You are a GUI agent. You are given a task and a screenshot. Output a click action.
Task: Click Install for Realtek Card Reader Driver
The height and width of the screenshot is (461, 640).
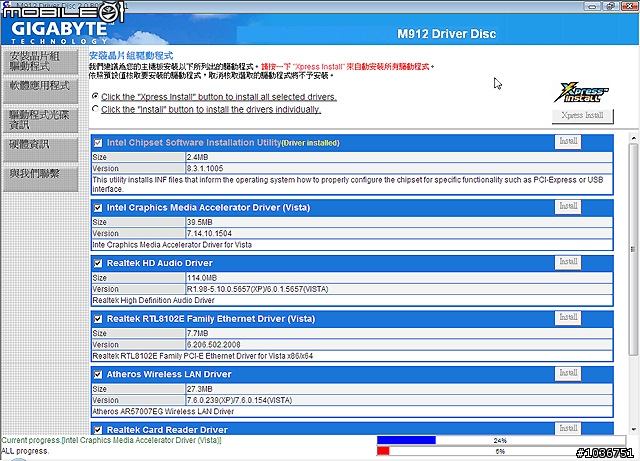[x=568, y=428]
